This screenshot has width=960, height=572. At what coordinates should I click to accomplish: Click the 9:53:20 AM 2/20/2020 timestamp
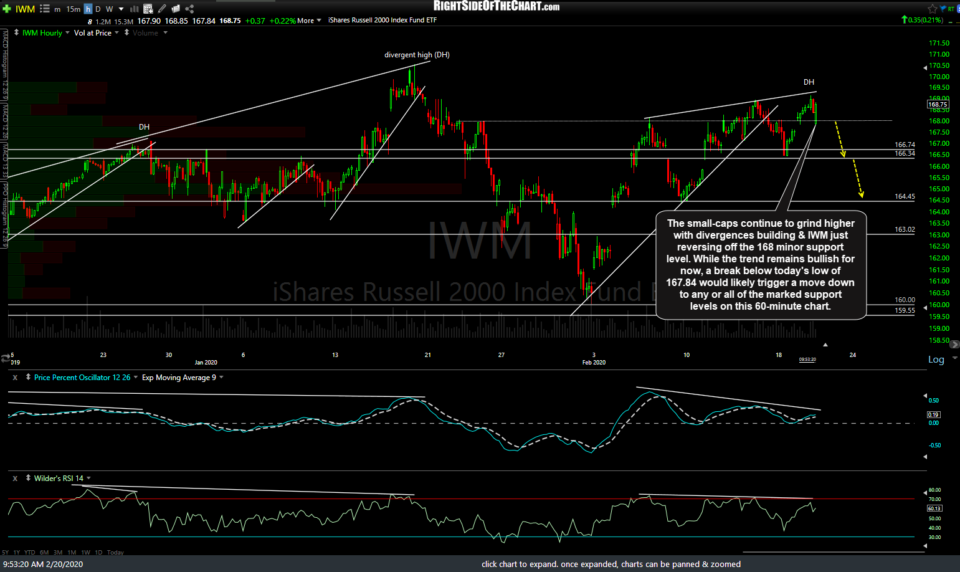[43, 564]
